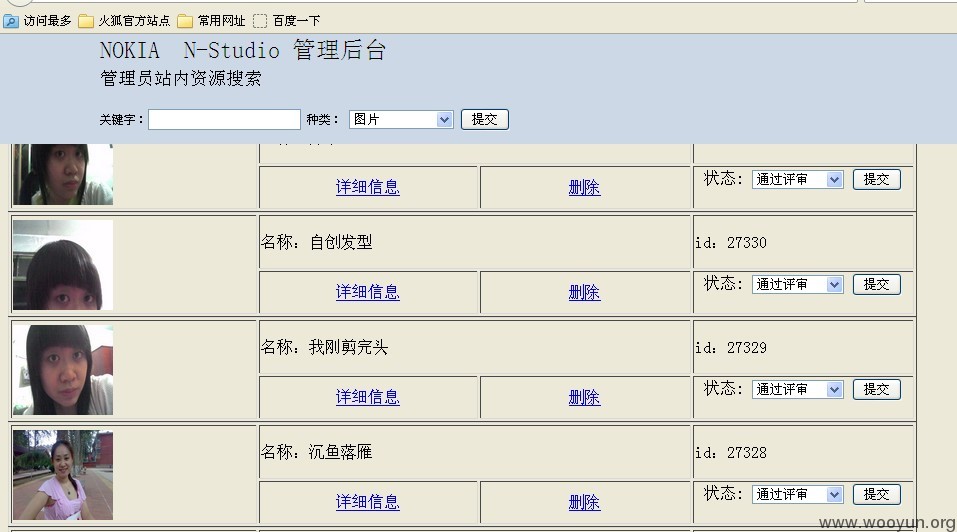Click the NOKIA N-Studio 管理后台 heading
957x532 pixels.
242,50
